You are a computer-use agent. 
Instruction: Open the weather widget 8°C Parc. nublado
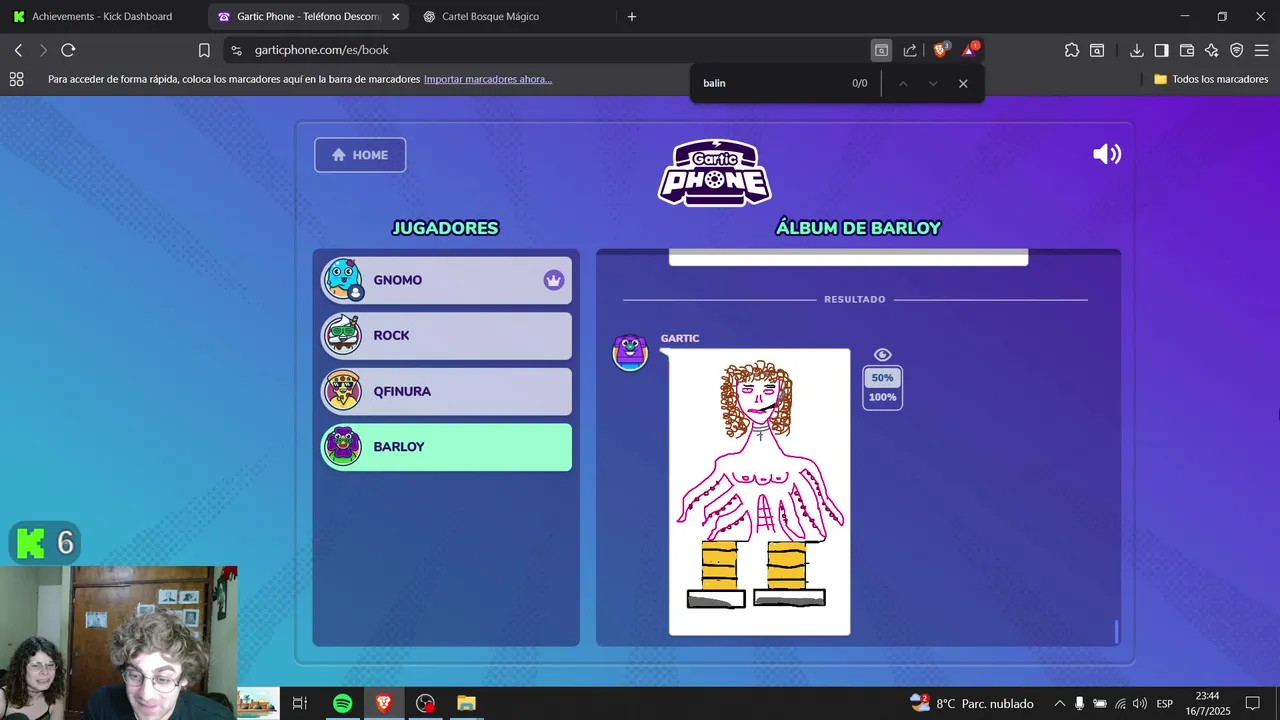click(972, 703)
